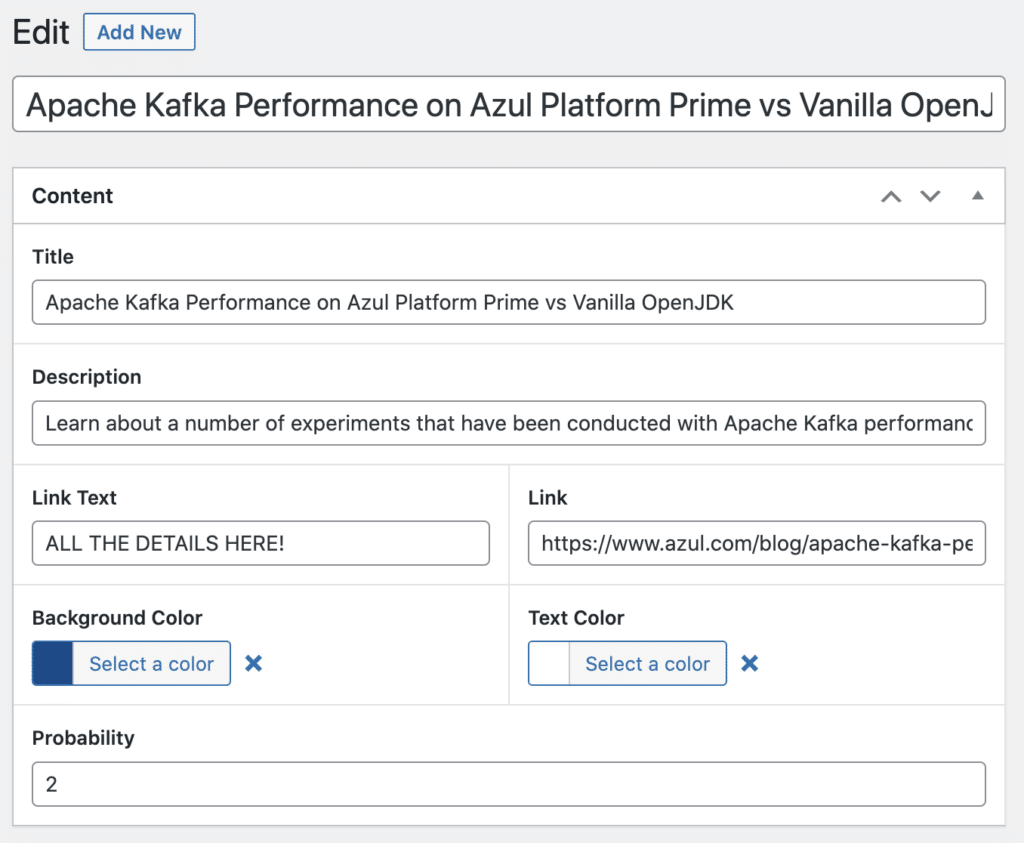Move Content panel down with chevron
This screenshot has height=843, width=1024.
[930, 196]
